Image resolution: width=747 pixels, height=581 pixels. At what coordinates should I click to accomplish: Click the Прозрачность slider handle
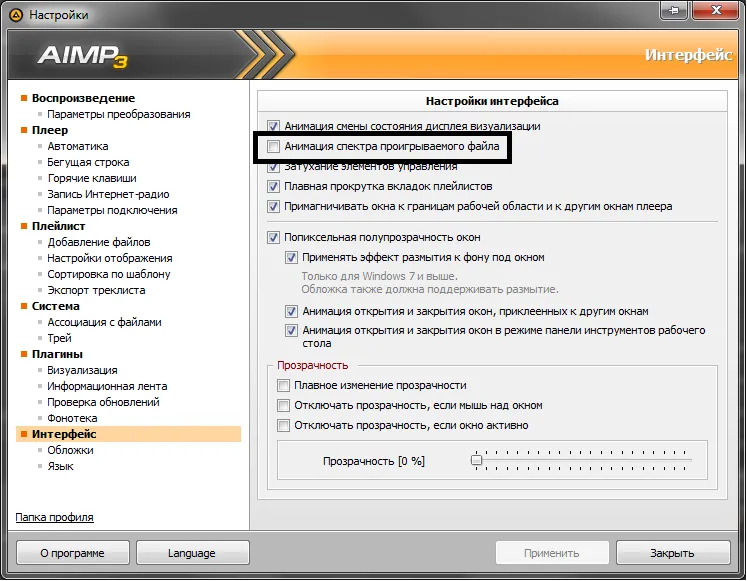coord(476,460)
